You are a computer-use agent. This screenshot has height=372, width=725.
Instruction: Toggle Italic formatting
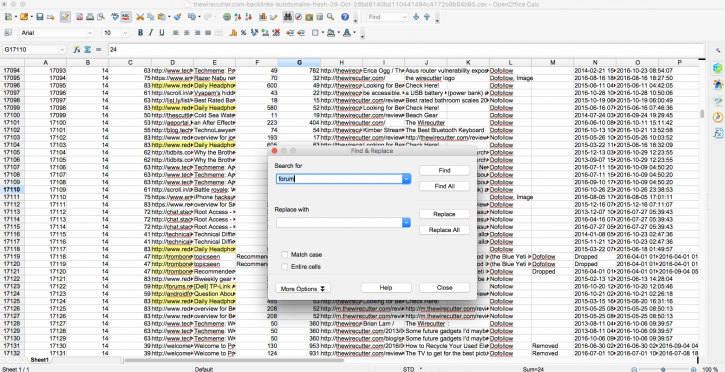click(151, 33)
